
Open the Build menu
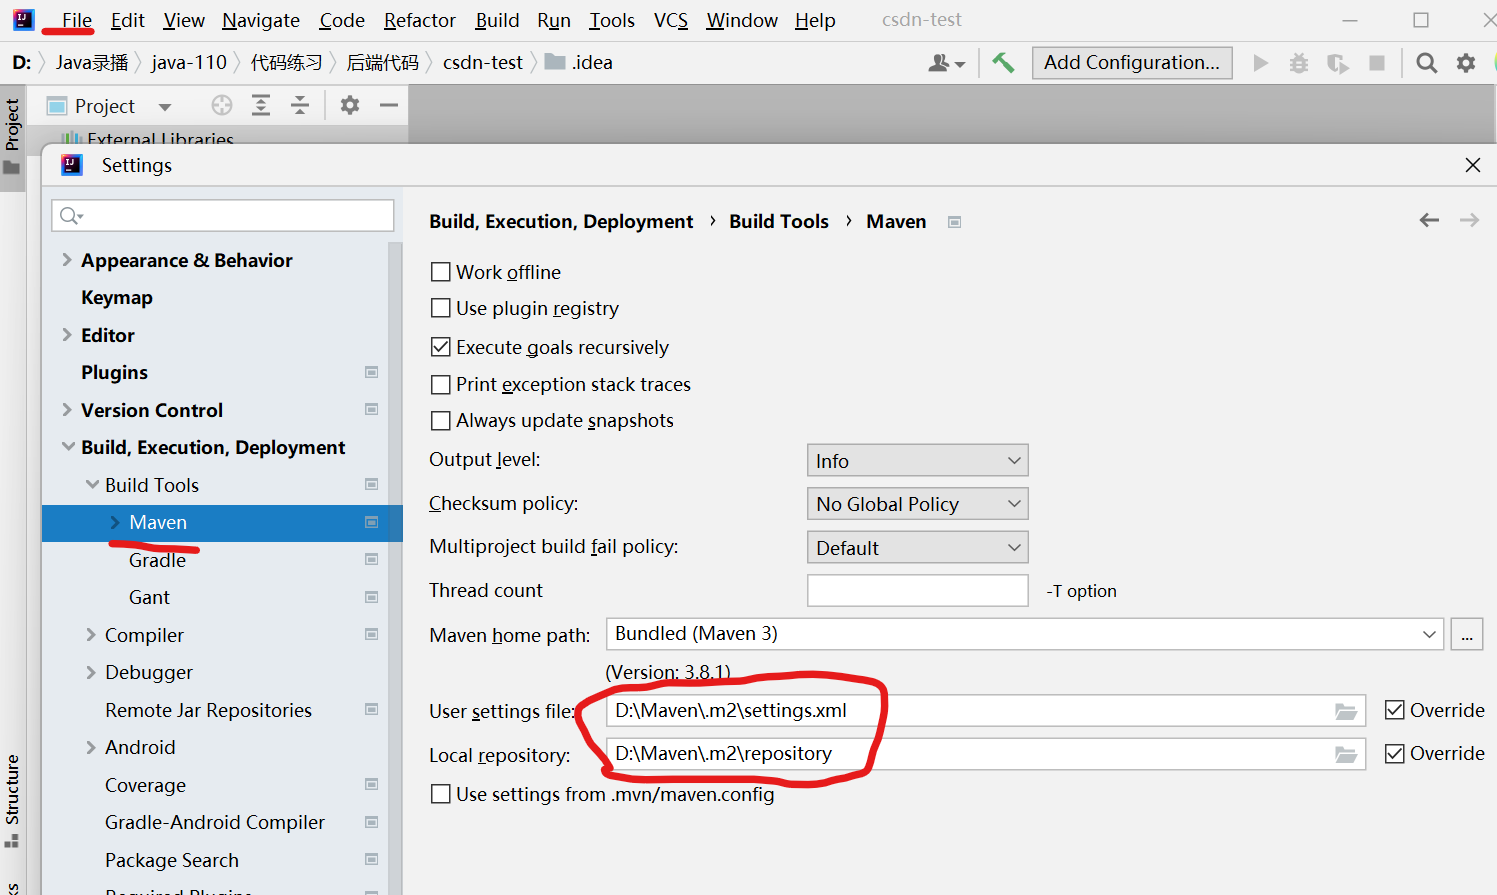tap(497, 20)
